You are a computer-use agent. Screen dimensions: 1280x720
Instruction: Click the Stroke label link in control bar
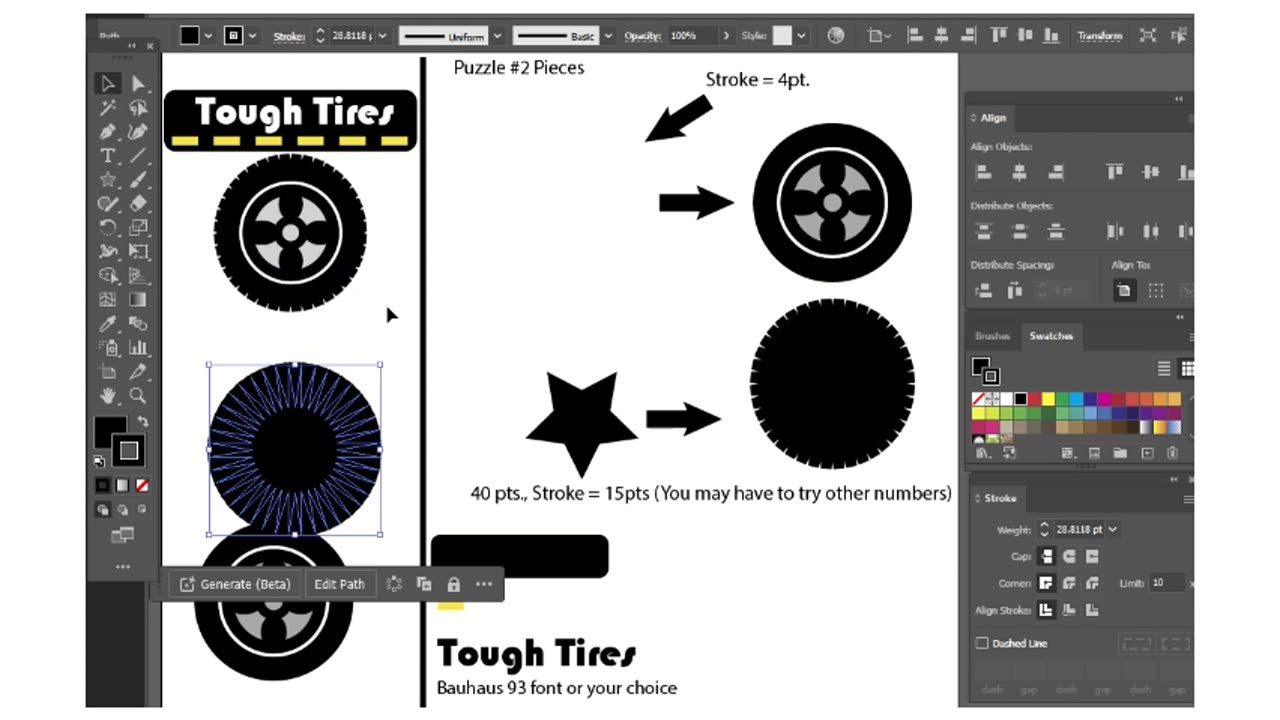[x=289, y=36]
